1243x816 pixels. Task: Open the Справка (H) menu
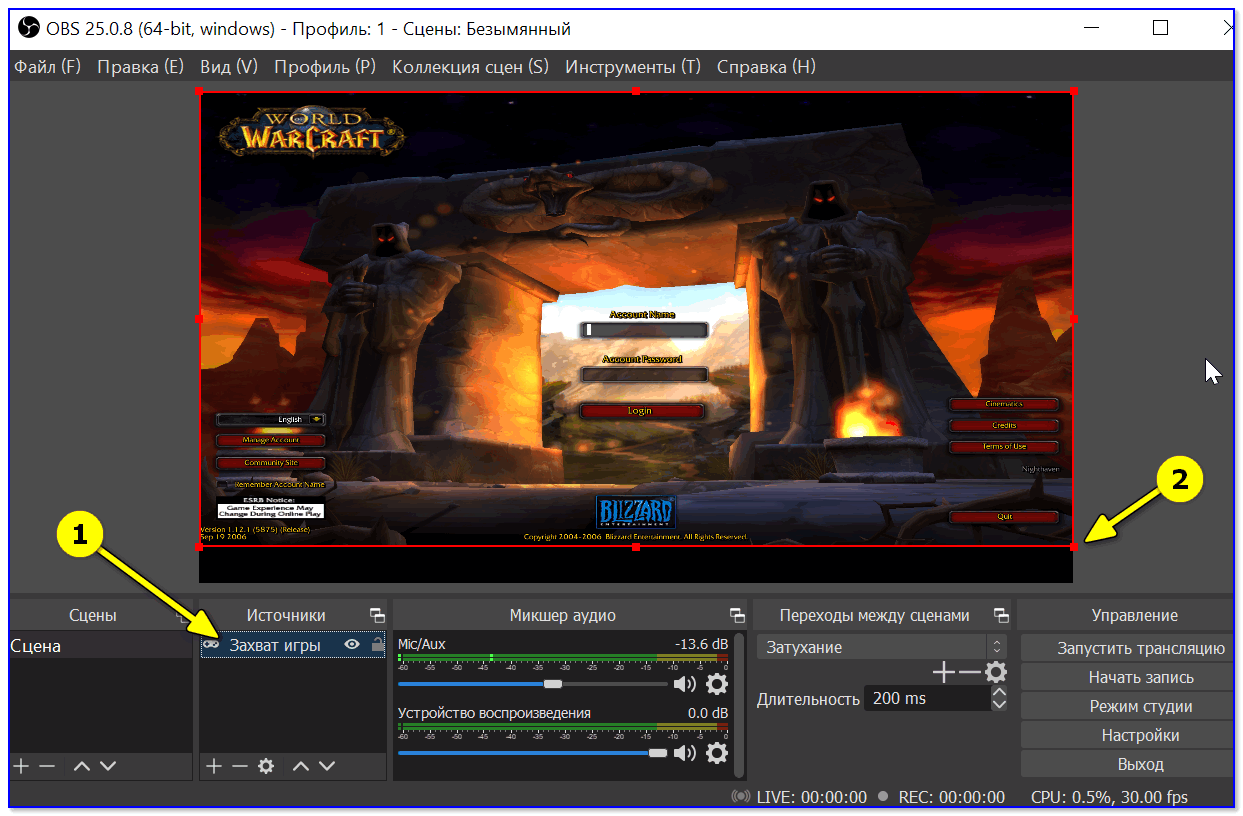coord(766,67)
